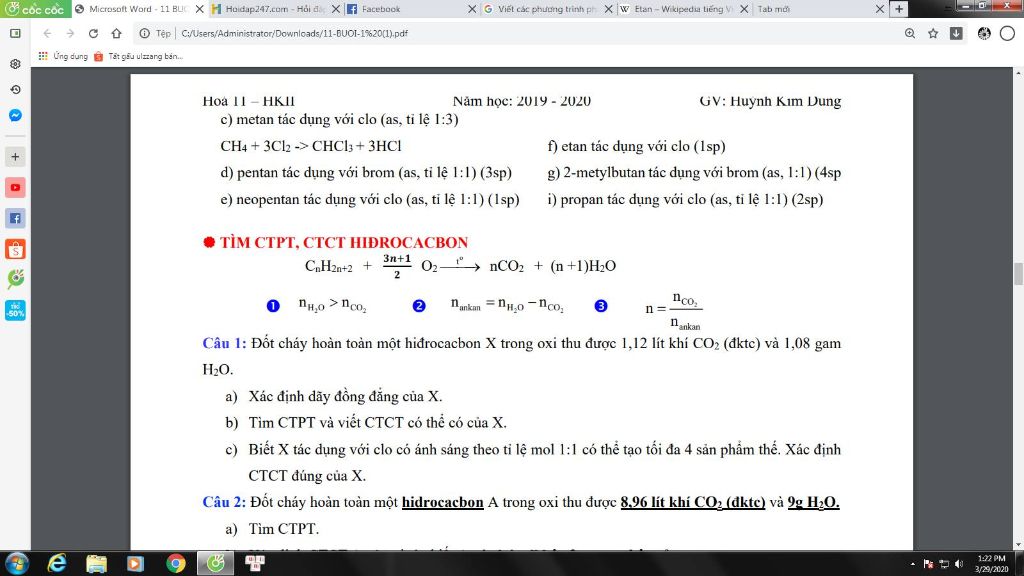The height and width of the screenshot is (576, 1024).
Task: Close the Viết các phương trình tab
Action: pos(608,9)
